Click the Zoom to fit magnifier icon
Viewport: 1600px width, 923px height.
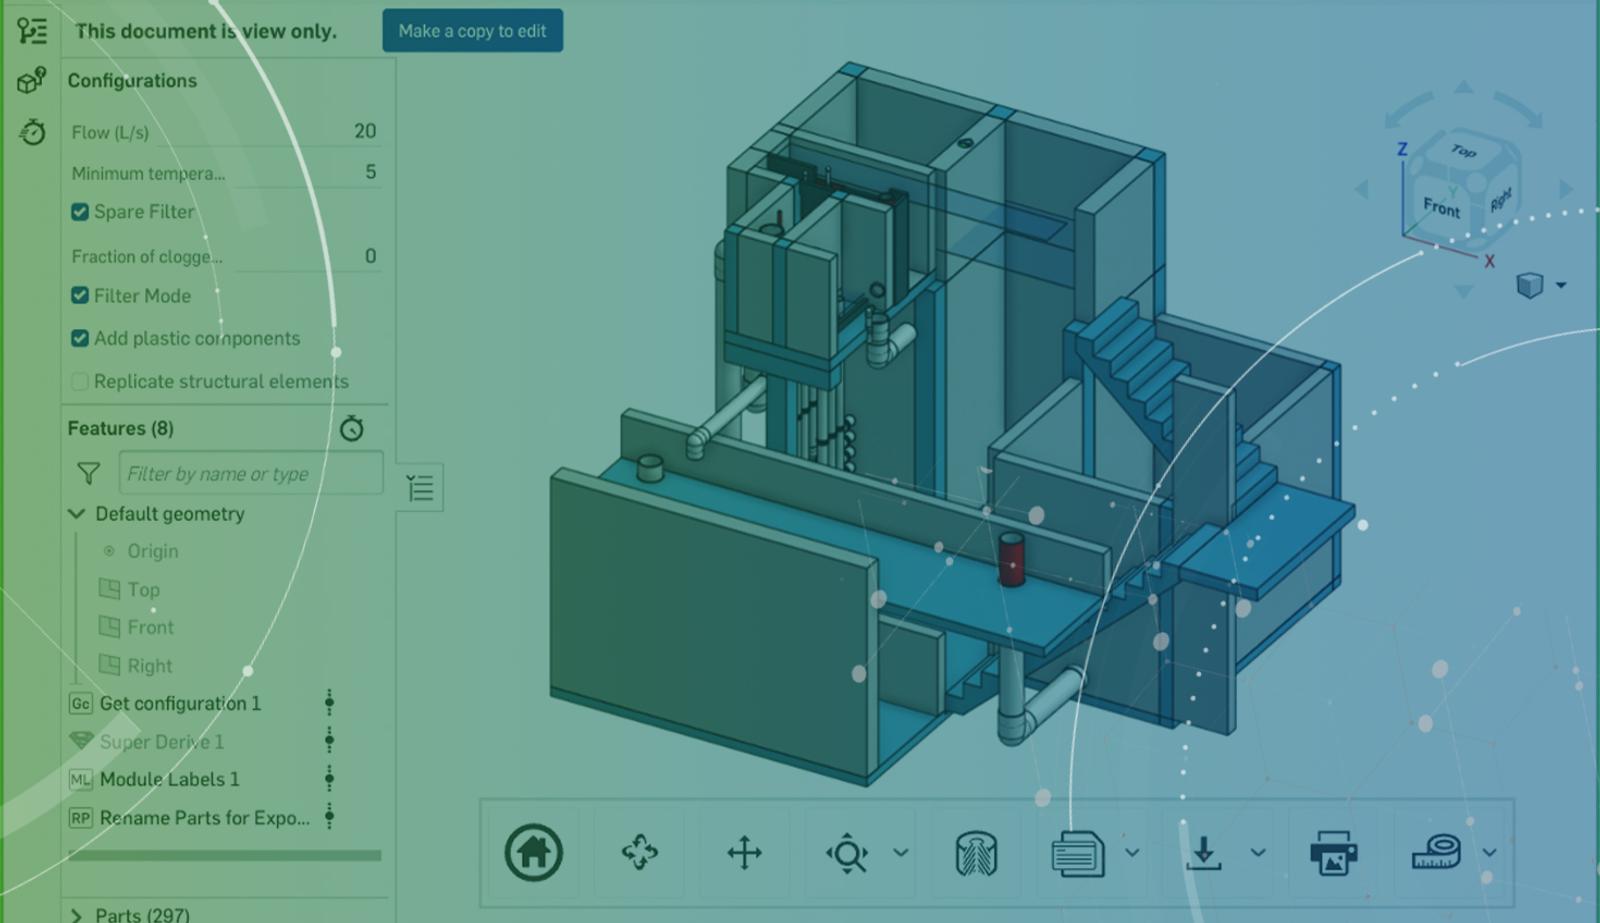[847, 853]
